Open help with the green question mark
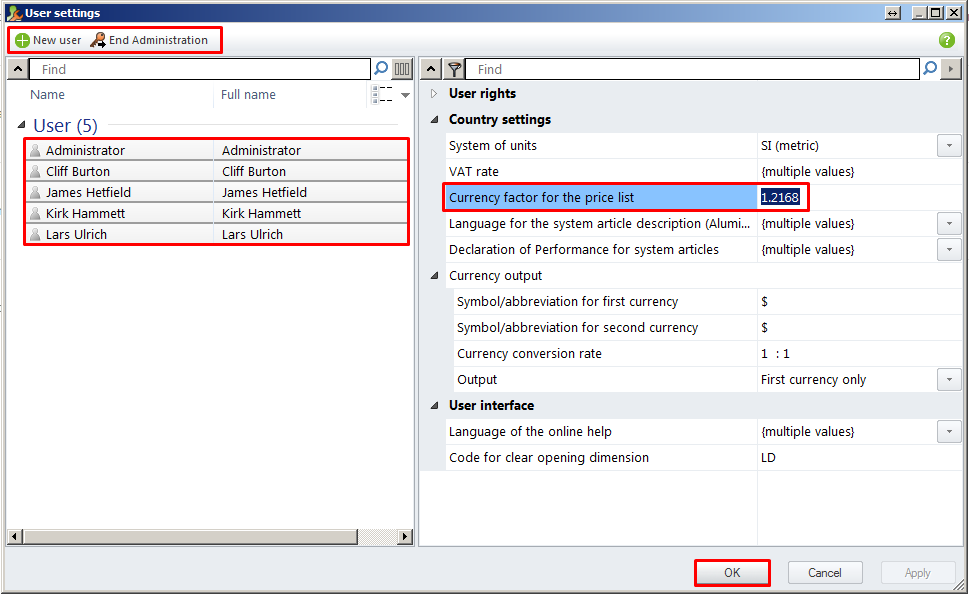 (x=946, y=40)
